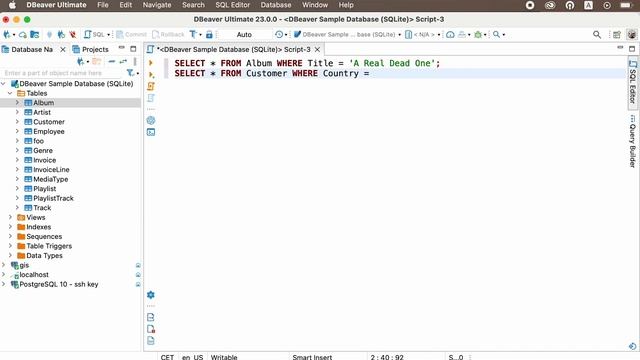Click the Rollback transaction button
Screen dimensions: 640x360
point(168,35)
